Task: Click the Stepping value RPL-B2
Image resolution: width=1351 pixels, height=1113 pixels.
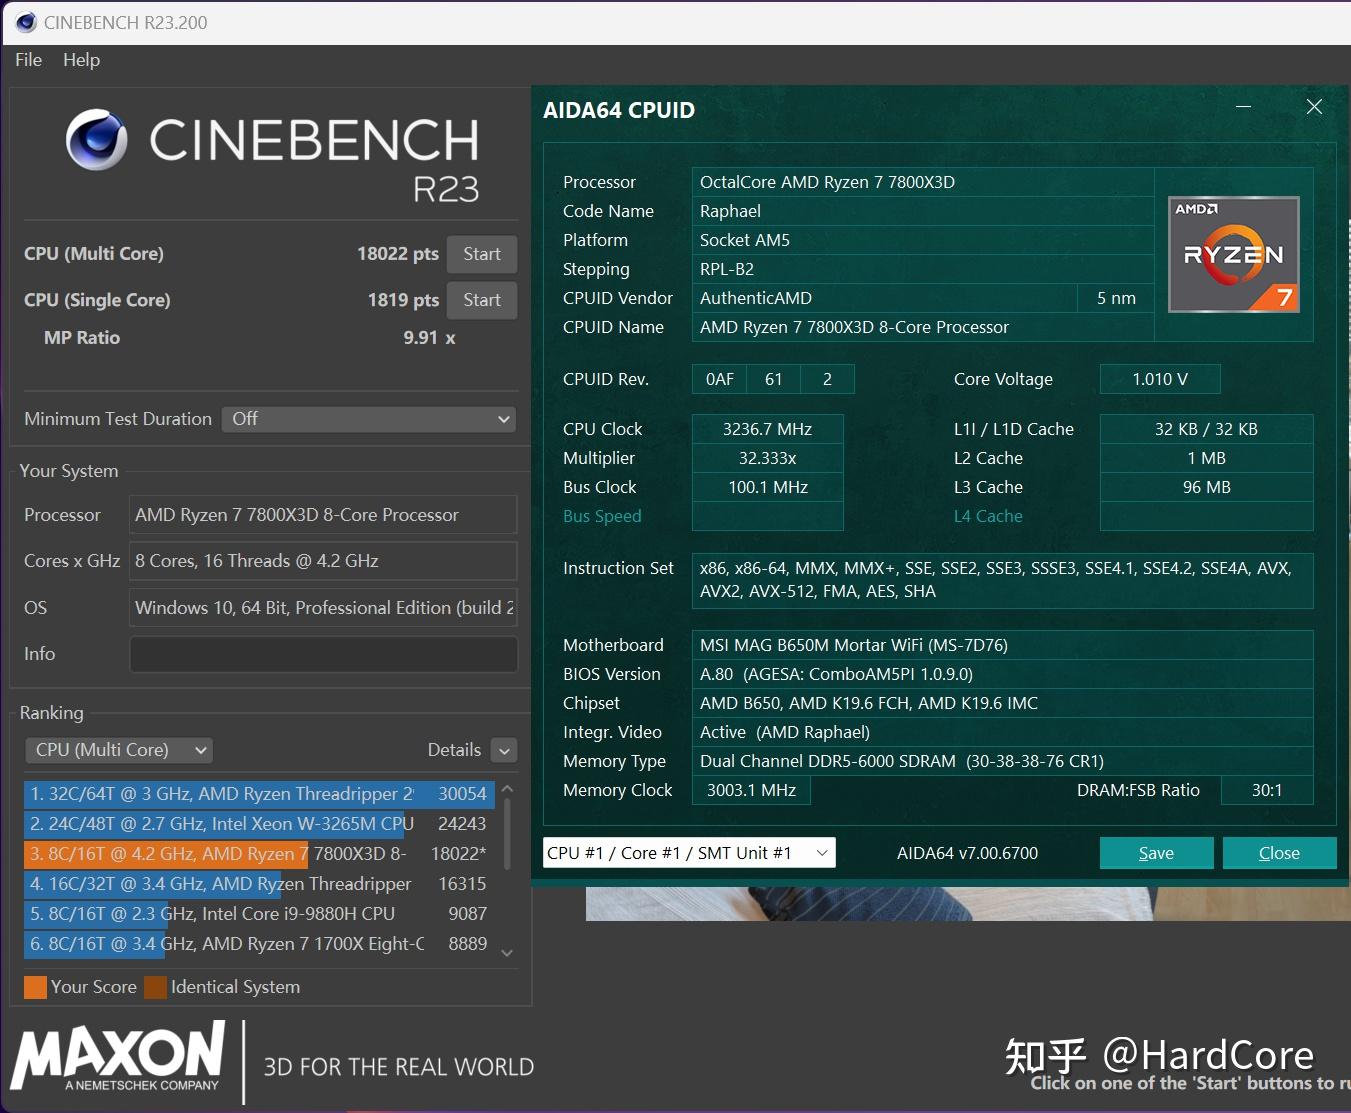Action: tap(923, 269)
